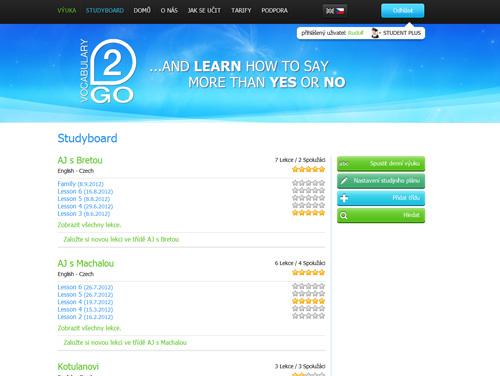Viewport: 500px width, 376px height.
Task: Click the Studyboard page heading
Action: [x=87, y=138]
